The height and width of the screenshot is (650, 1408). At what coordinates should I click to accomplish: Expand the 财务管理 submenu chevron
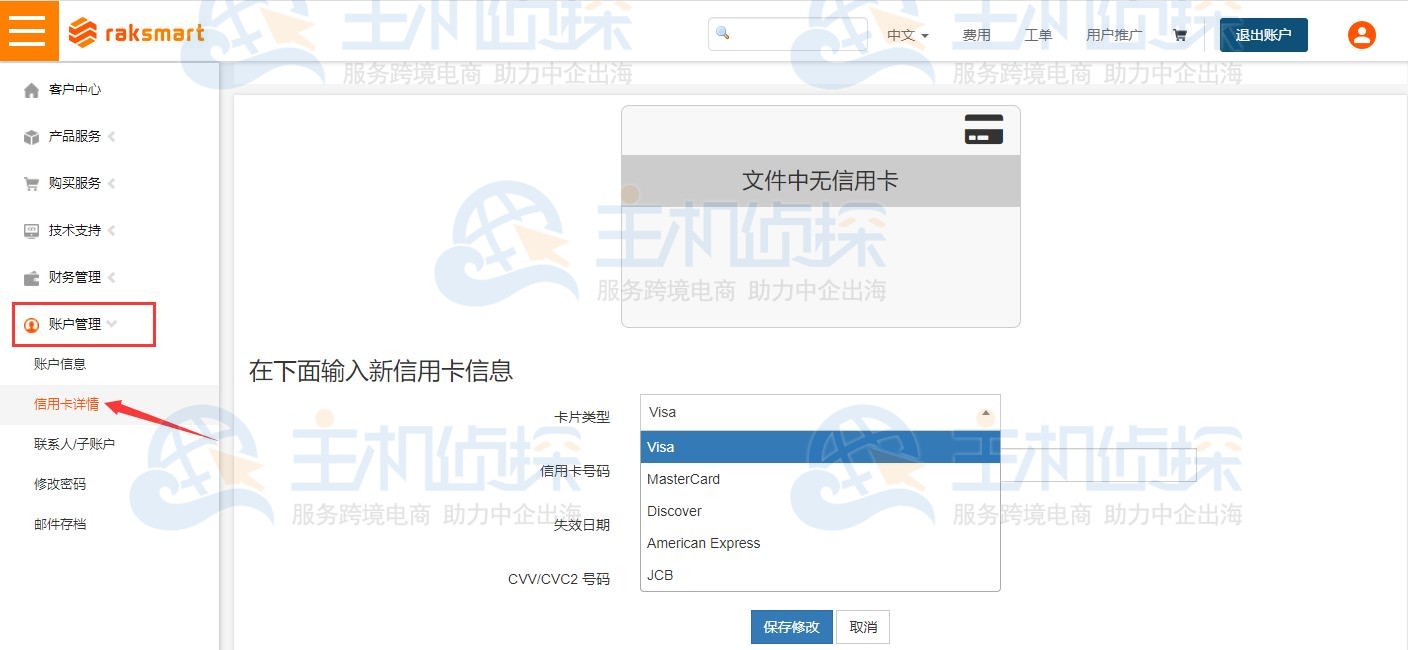(x=111, y=277)
